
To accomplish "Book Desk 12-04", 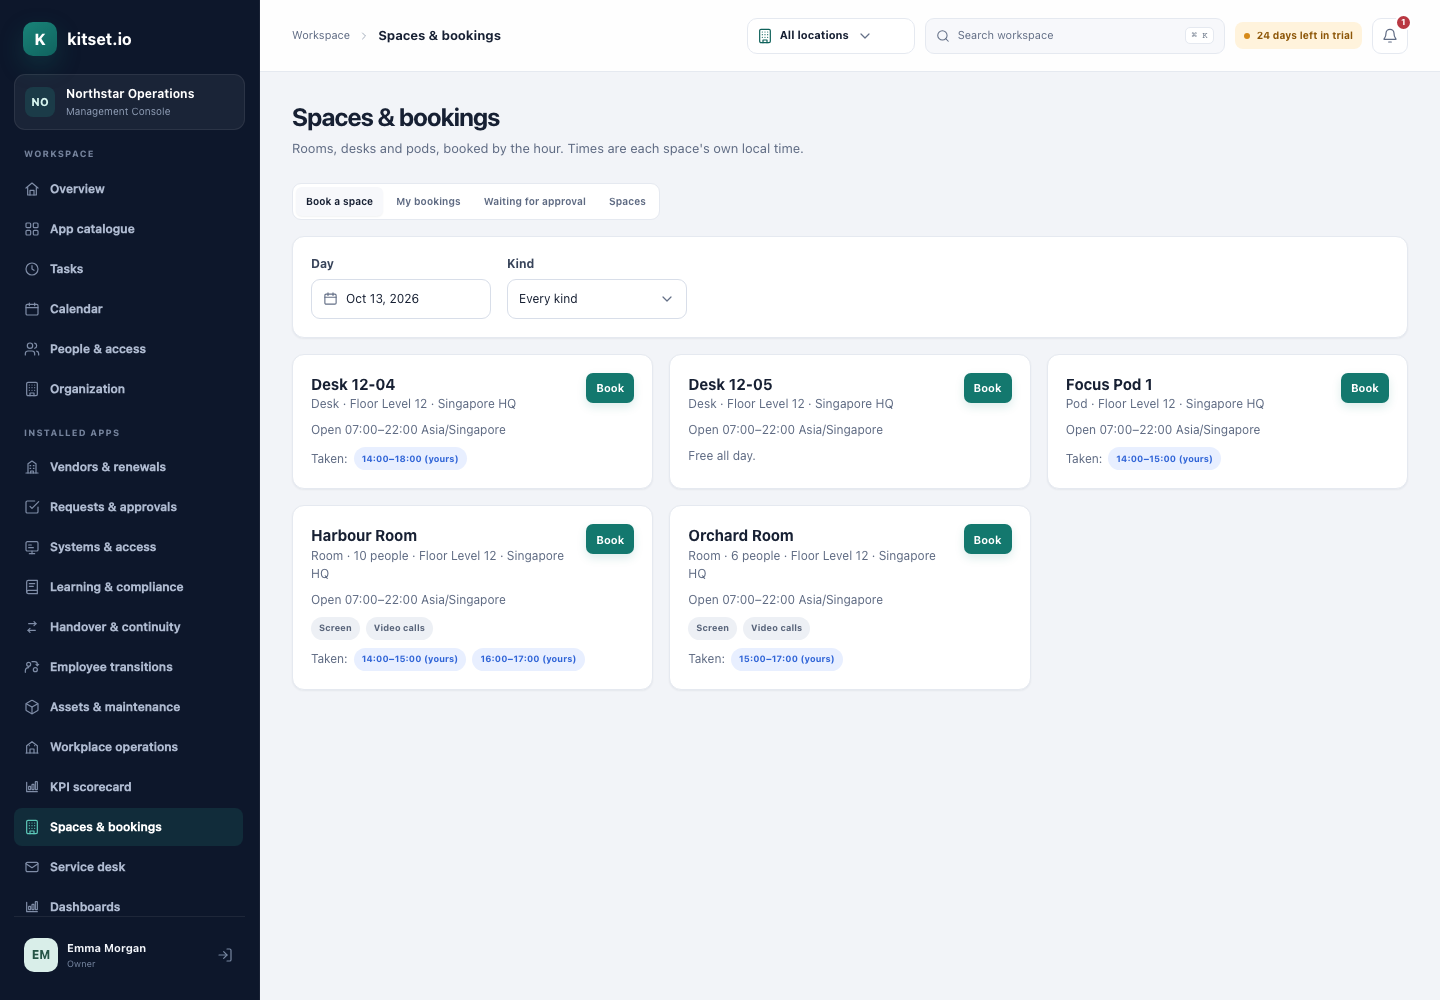I will (x=610, y=388).
